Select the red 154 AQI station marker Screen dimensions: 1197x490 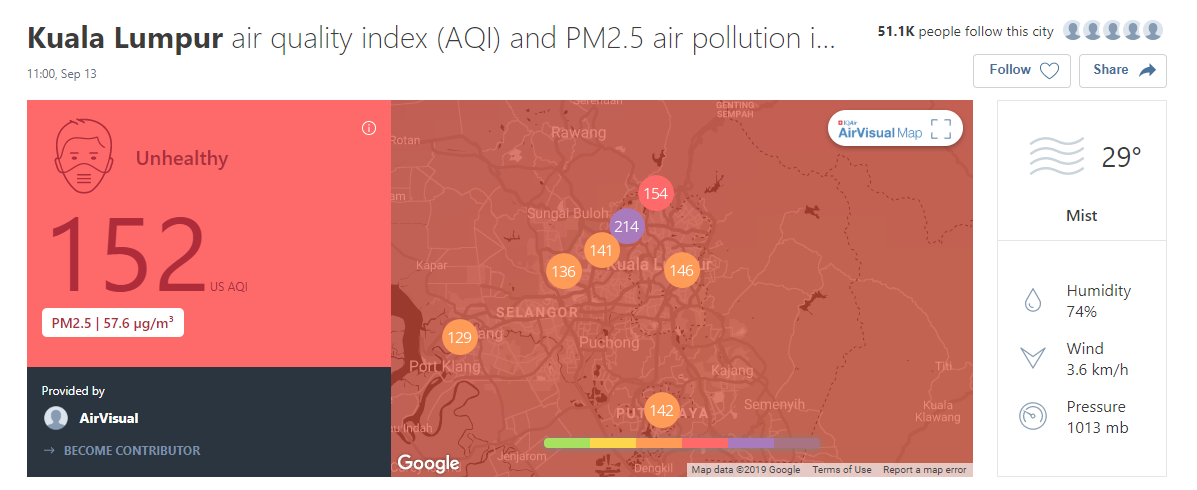click(x=656, y=193)
